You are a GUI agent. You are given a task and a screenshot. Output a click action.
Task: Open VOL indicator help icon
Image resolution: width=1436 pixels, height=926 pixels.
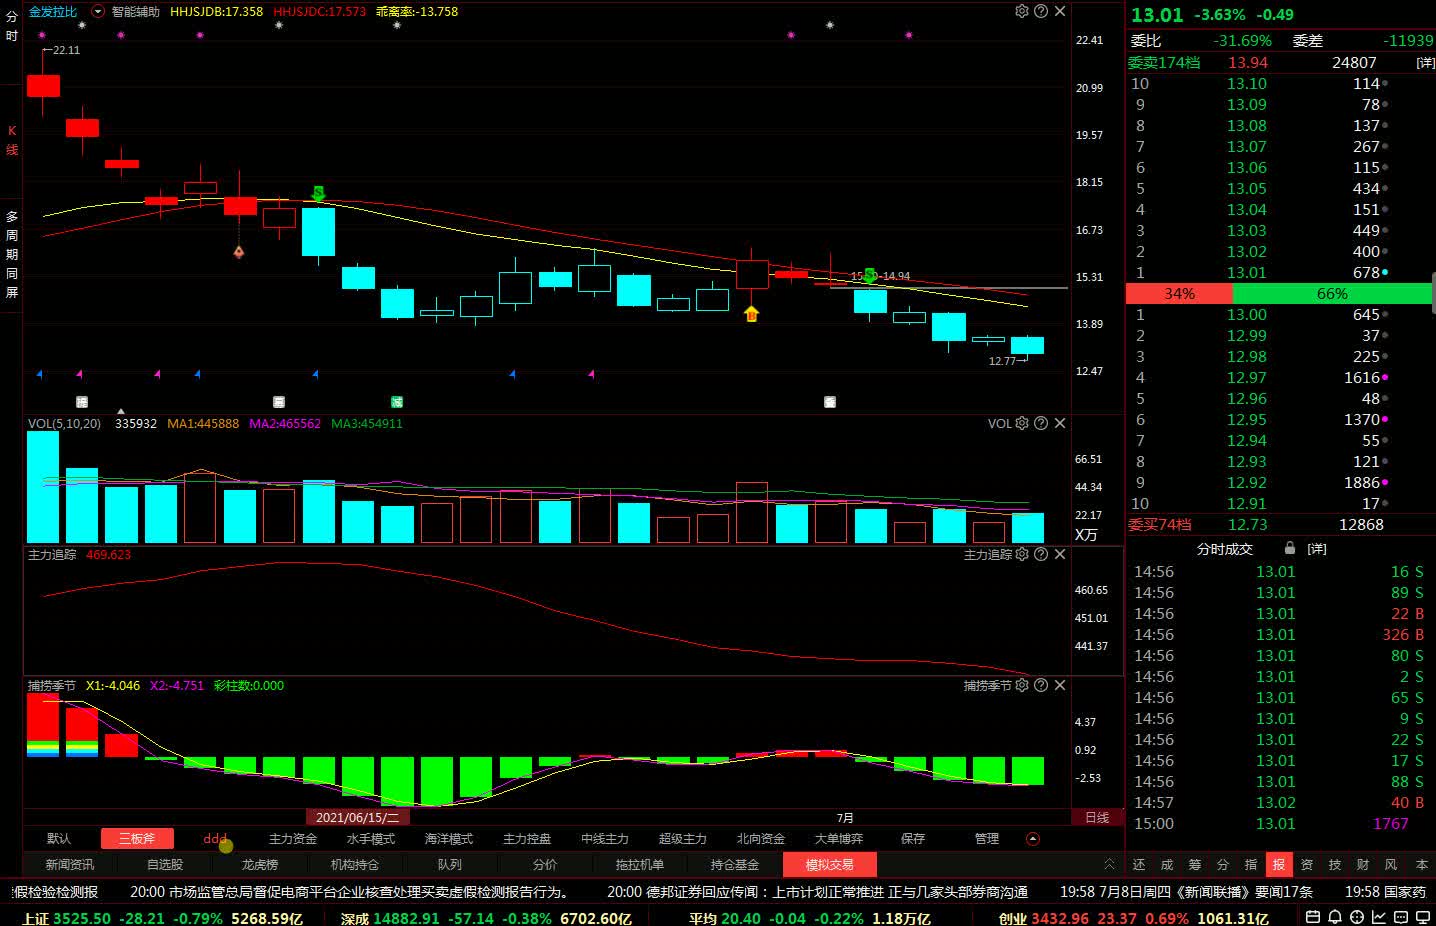[1041, 423]
